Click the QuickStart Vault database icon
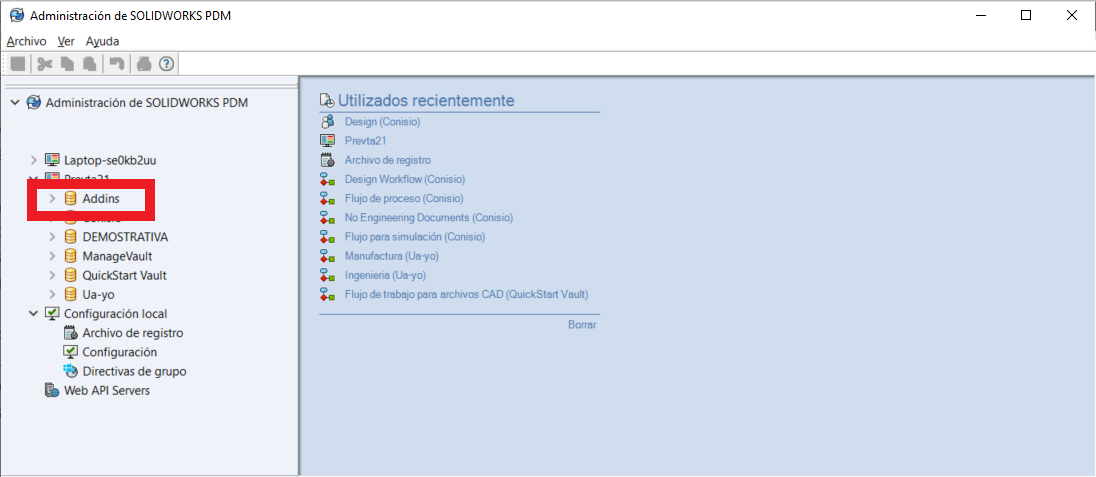The width and height of the screenshot is (1096, 477). (70, 276)
